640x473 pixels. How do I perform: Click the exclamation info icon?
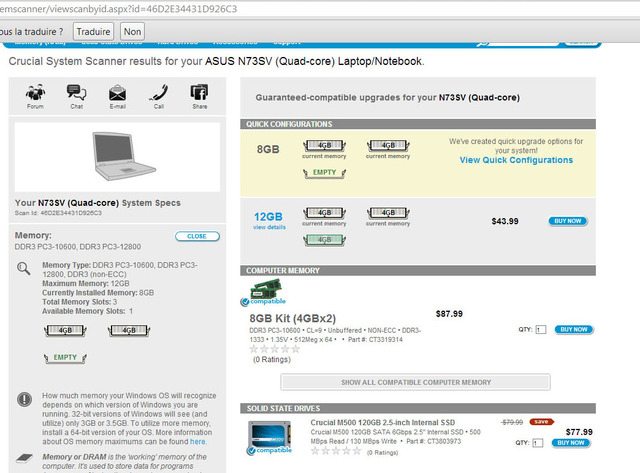tap(24, 399)
